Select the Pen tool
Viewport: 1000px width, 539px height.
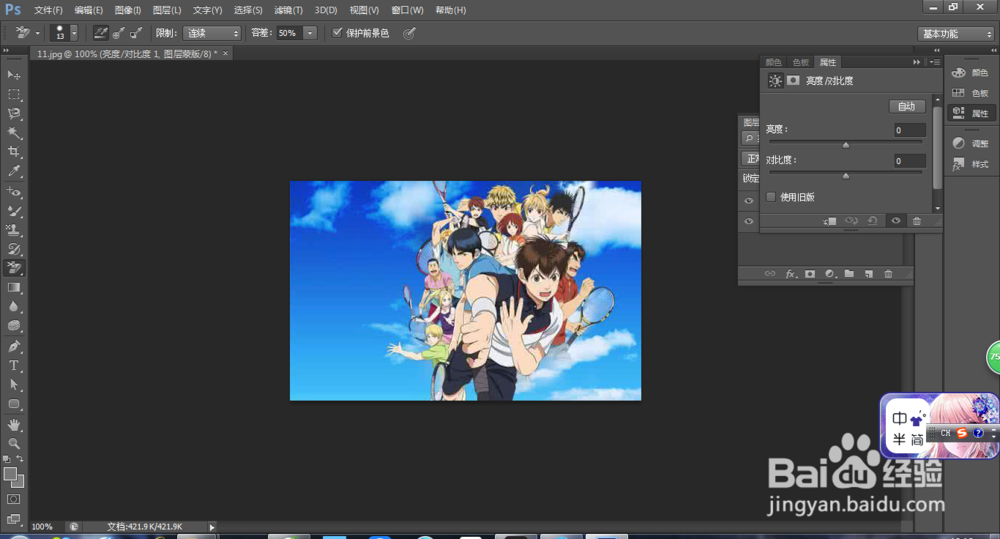point(13,346)
